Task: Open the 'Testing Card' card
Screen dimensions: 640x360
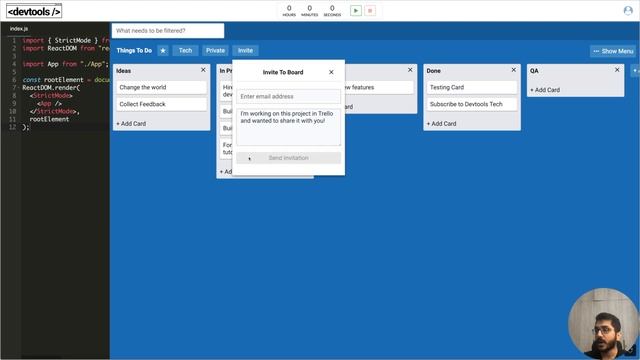Action: [472, 87]
